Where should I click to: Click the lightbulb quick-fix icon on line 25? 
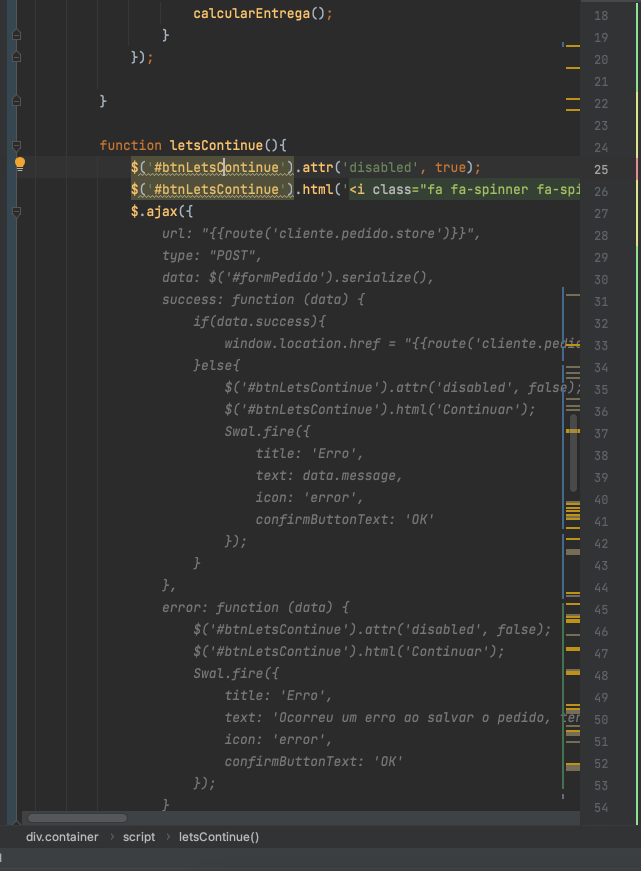pyautogui.click(x=18, y=163)
